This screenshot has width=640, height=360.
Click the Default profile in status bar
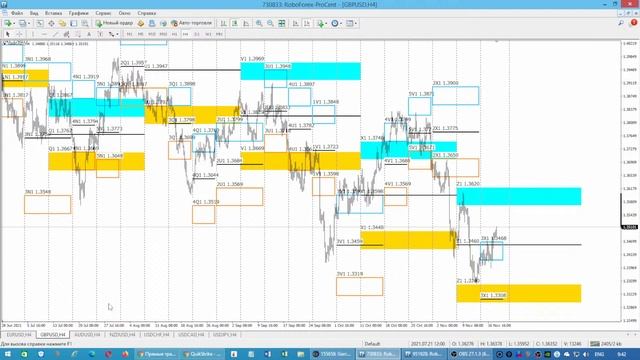click(x=372, y=344)
